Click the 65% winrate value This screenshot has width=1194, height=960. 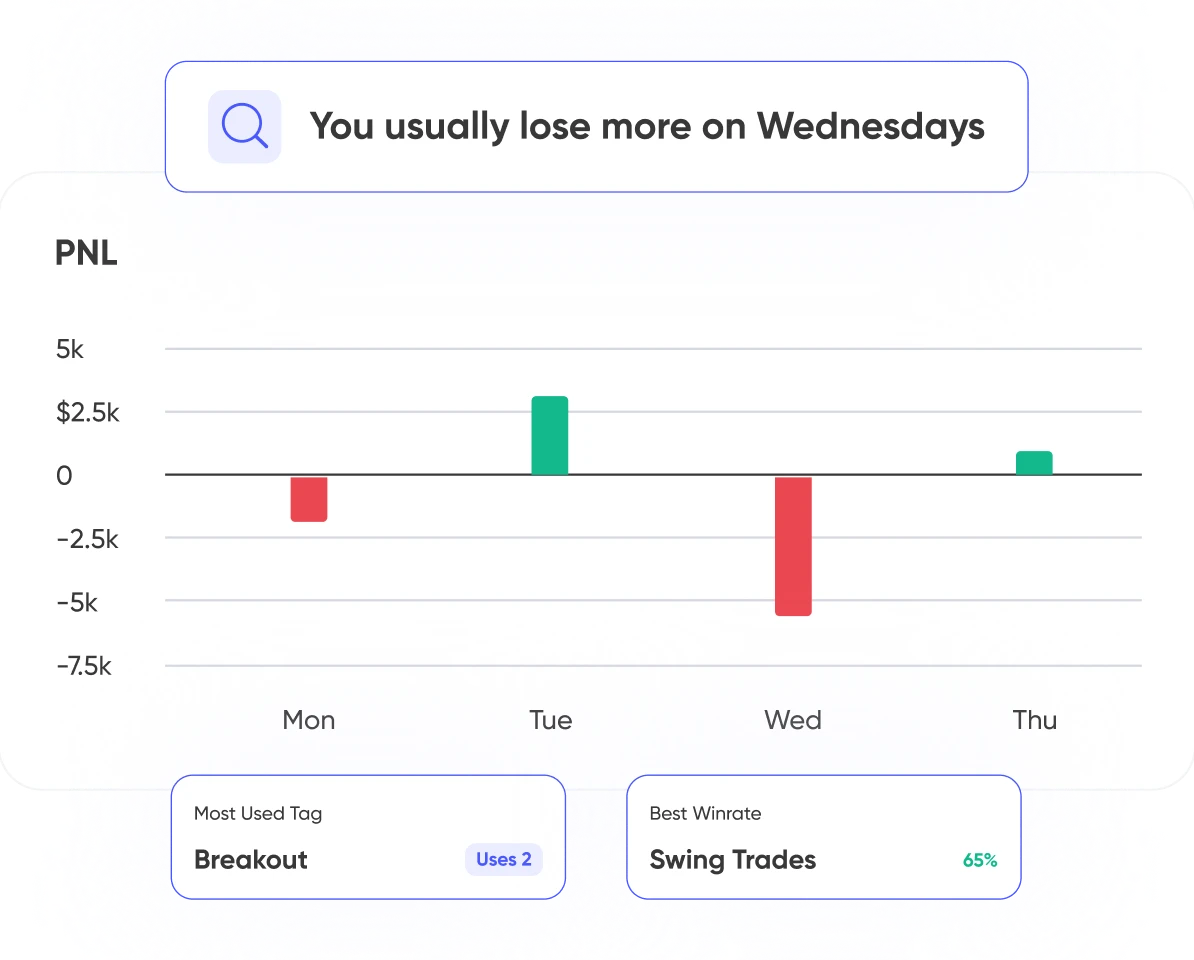(979, 860)
